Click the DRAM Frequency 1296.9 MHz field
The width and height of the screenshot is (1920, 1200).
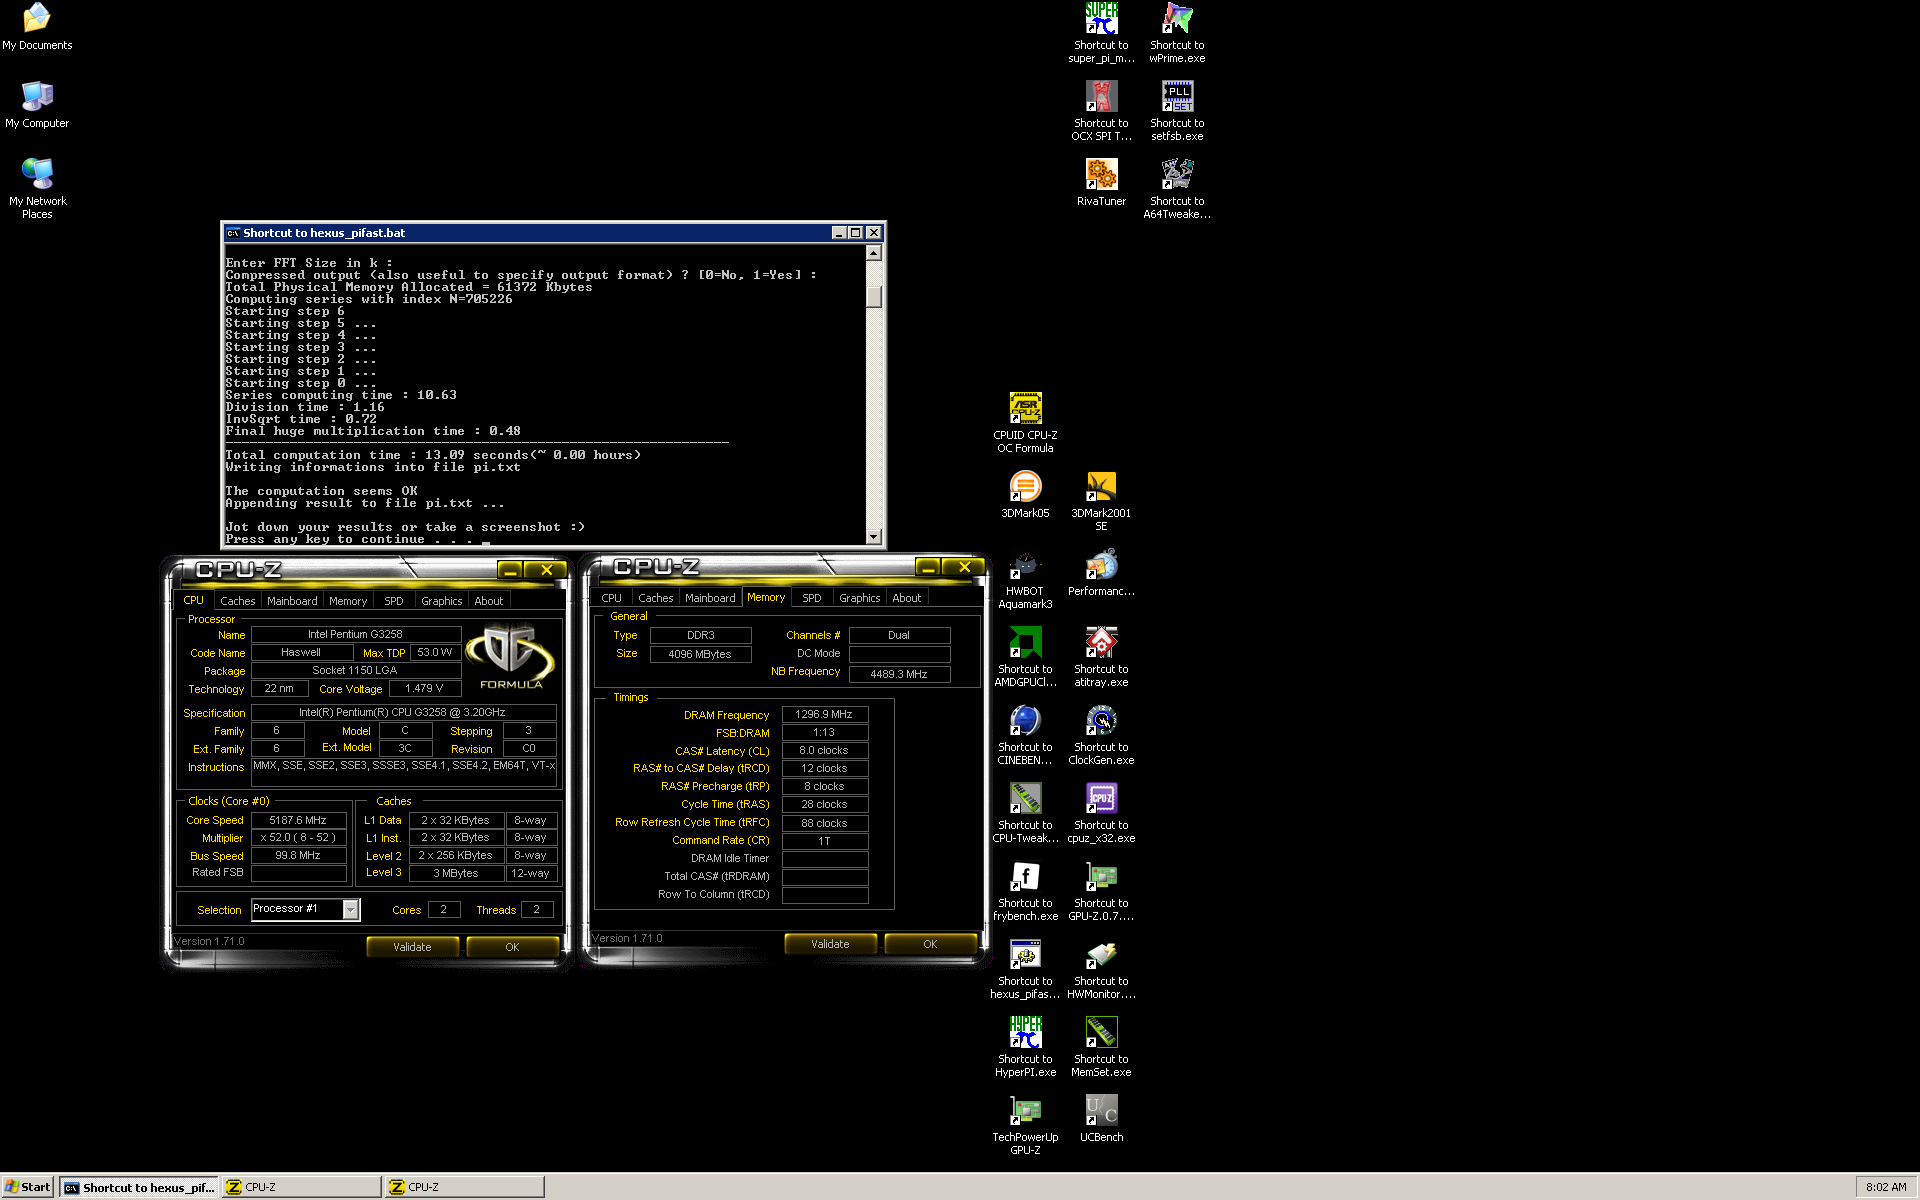pos(824,714)
